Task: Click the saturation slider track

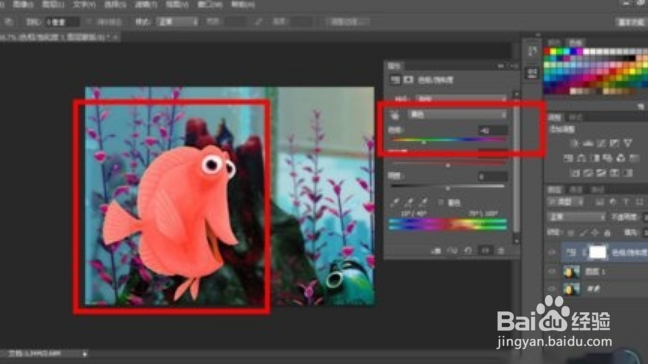Action: tap(448, 164)
